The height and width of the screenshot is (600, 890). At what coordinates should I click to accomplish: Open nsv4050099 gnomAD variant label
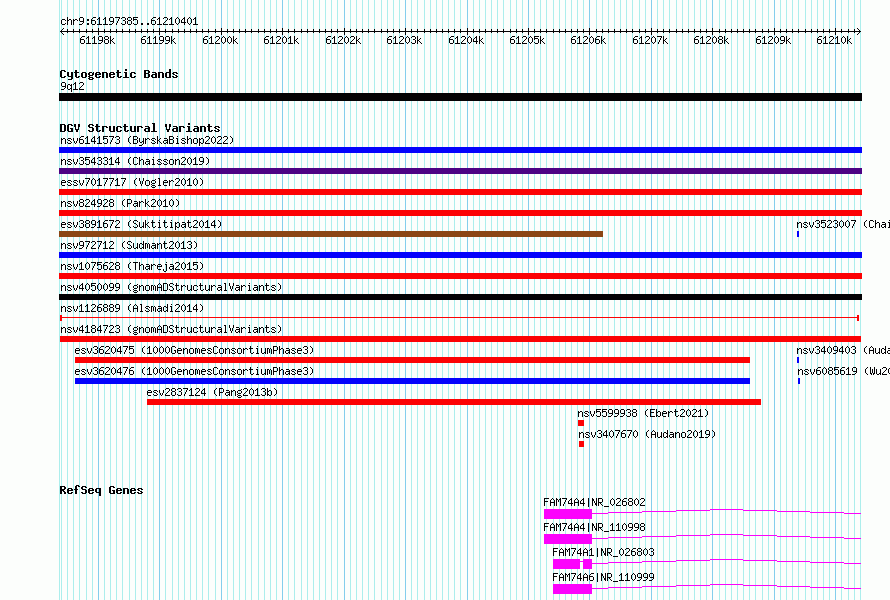click(171, 287)
